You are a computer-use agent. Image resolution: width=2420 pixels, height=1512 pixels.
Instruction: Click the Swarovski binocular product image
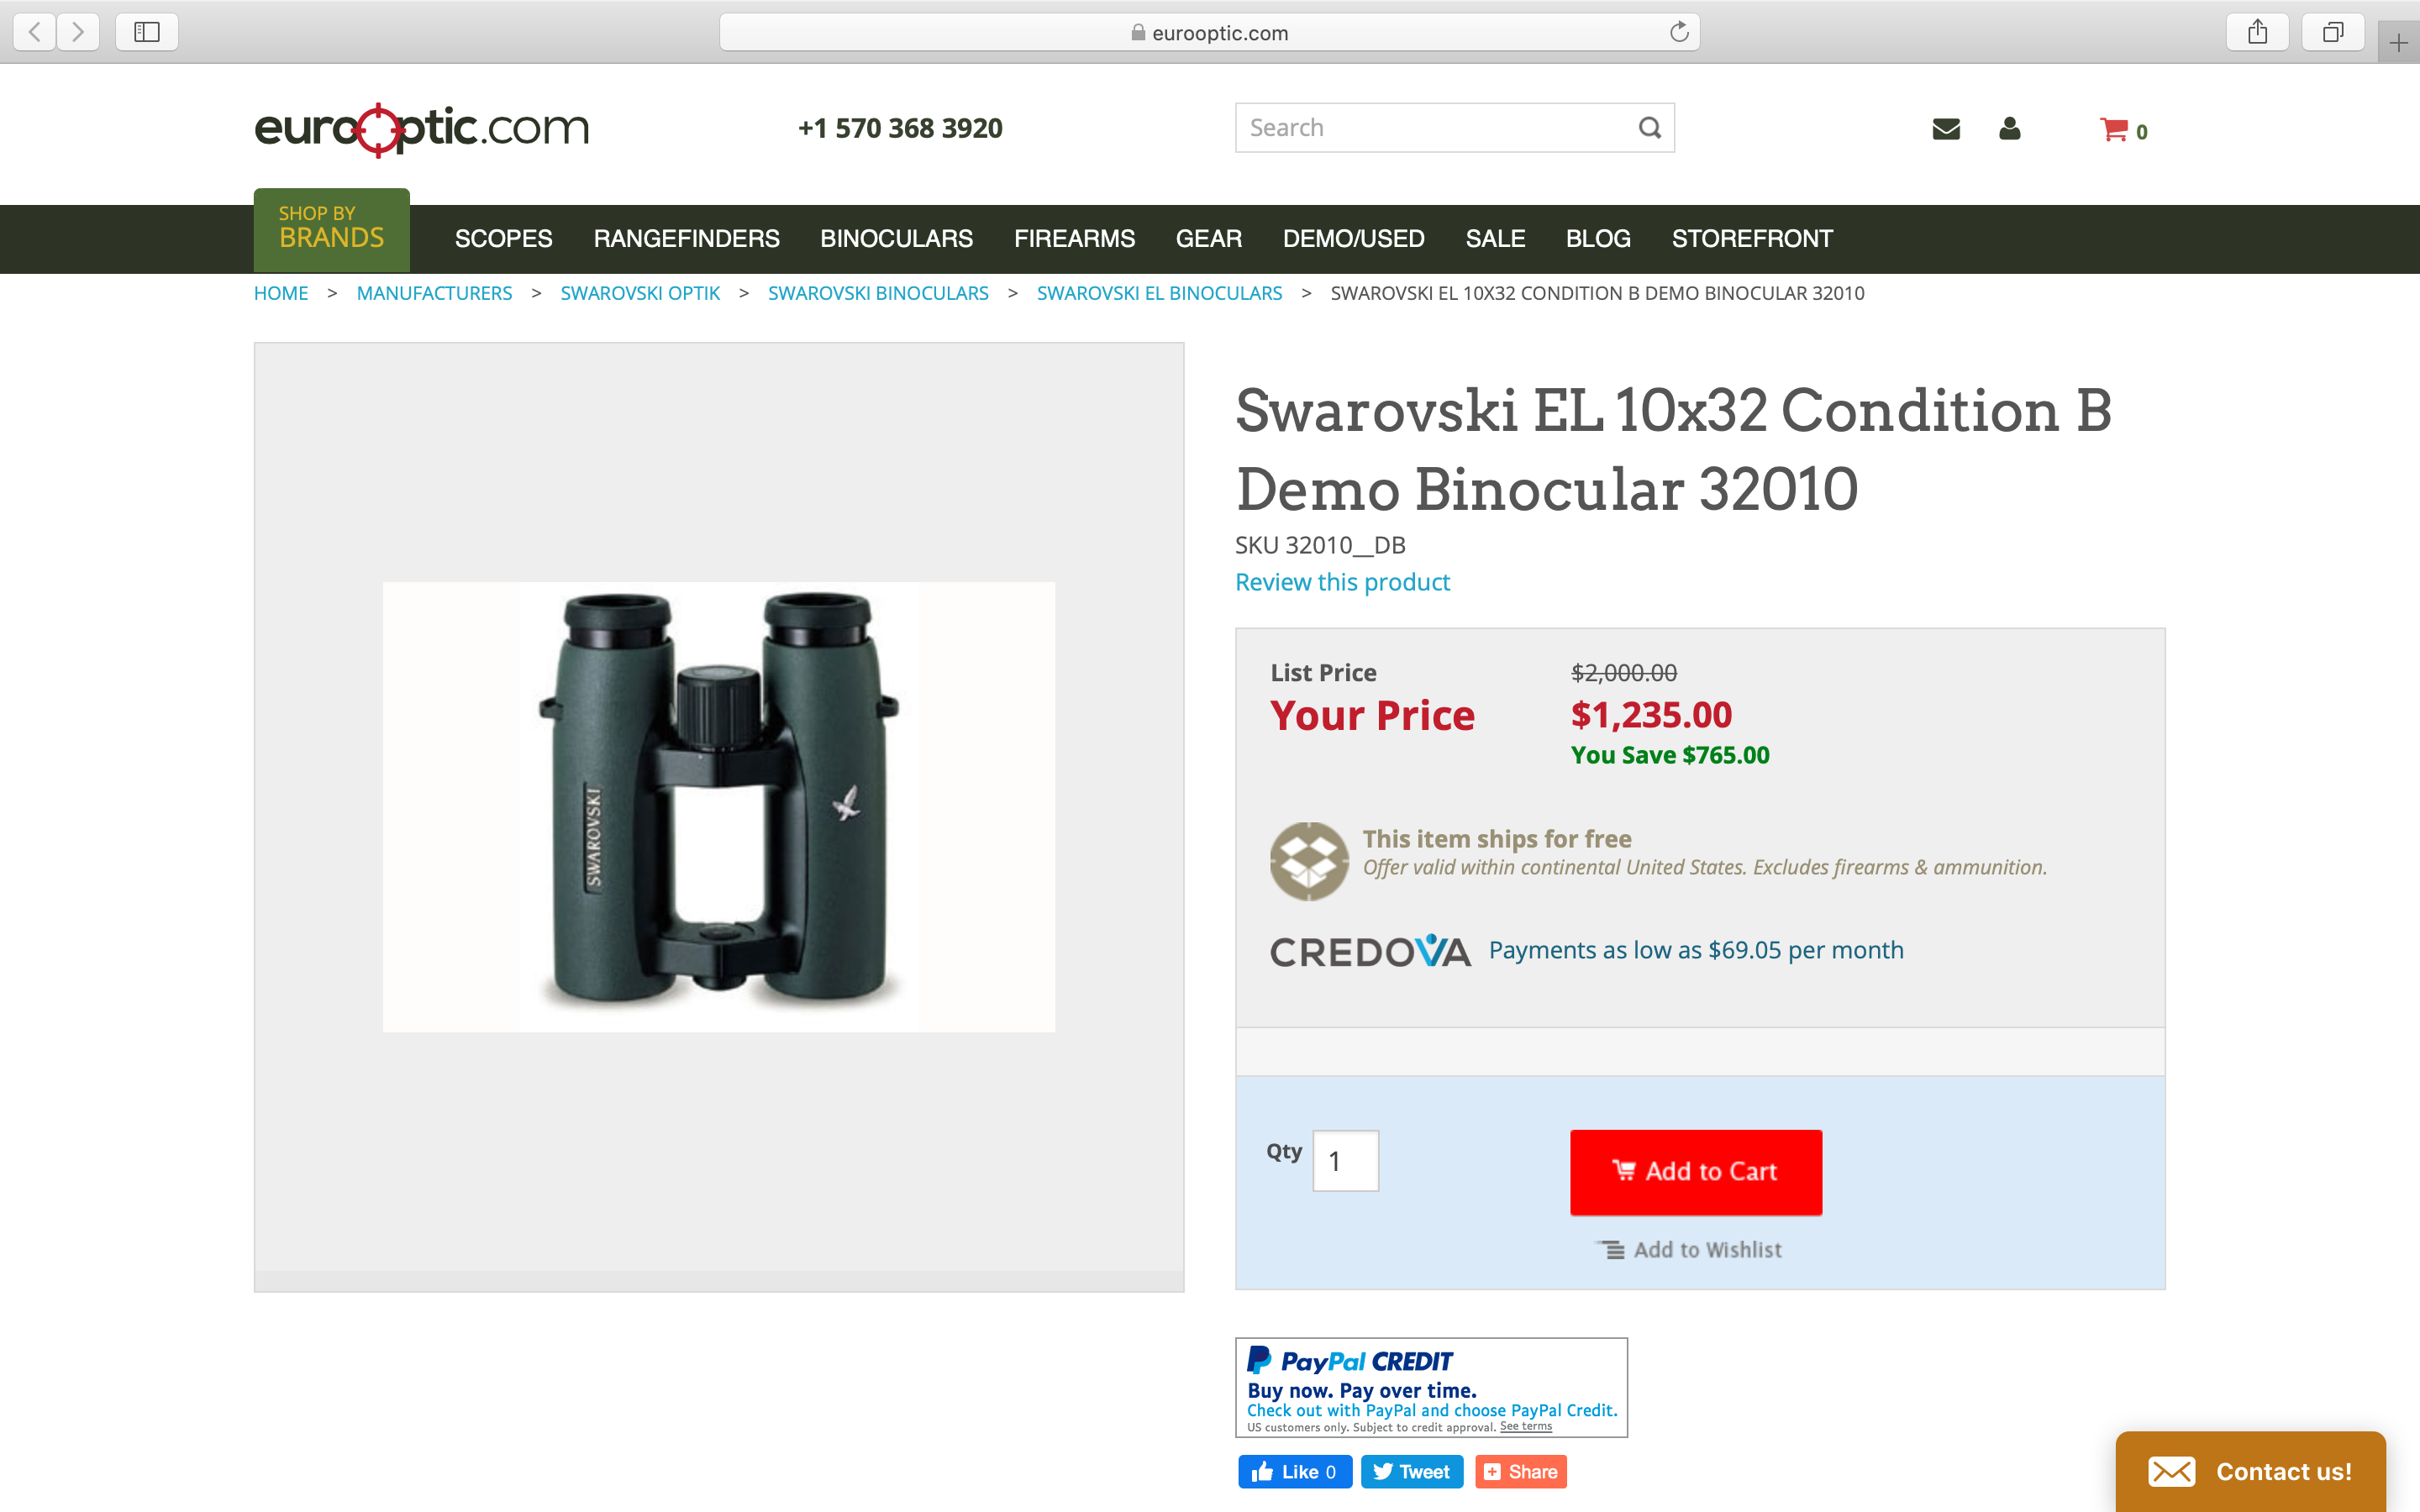[x=719, y=806]
